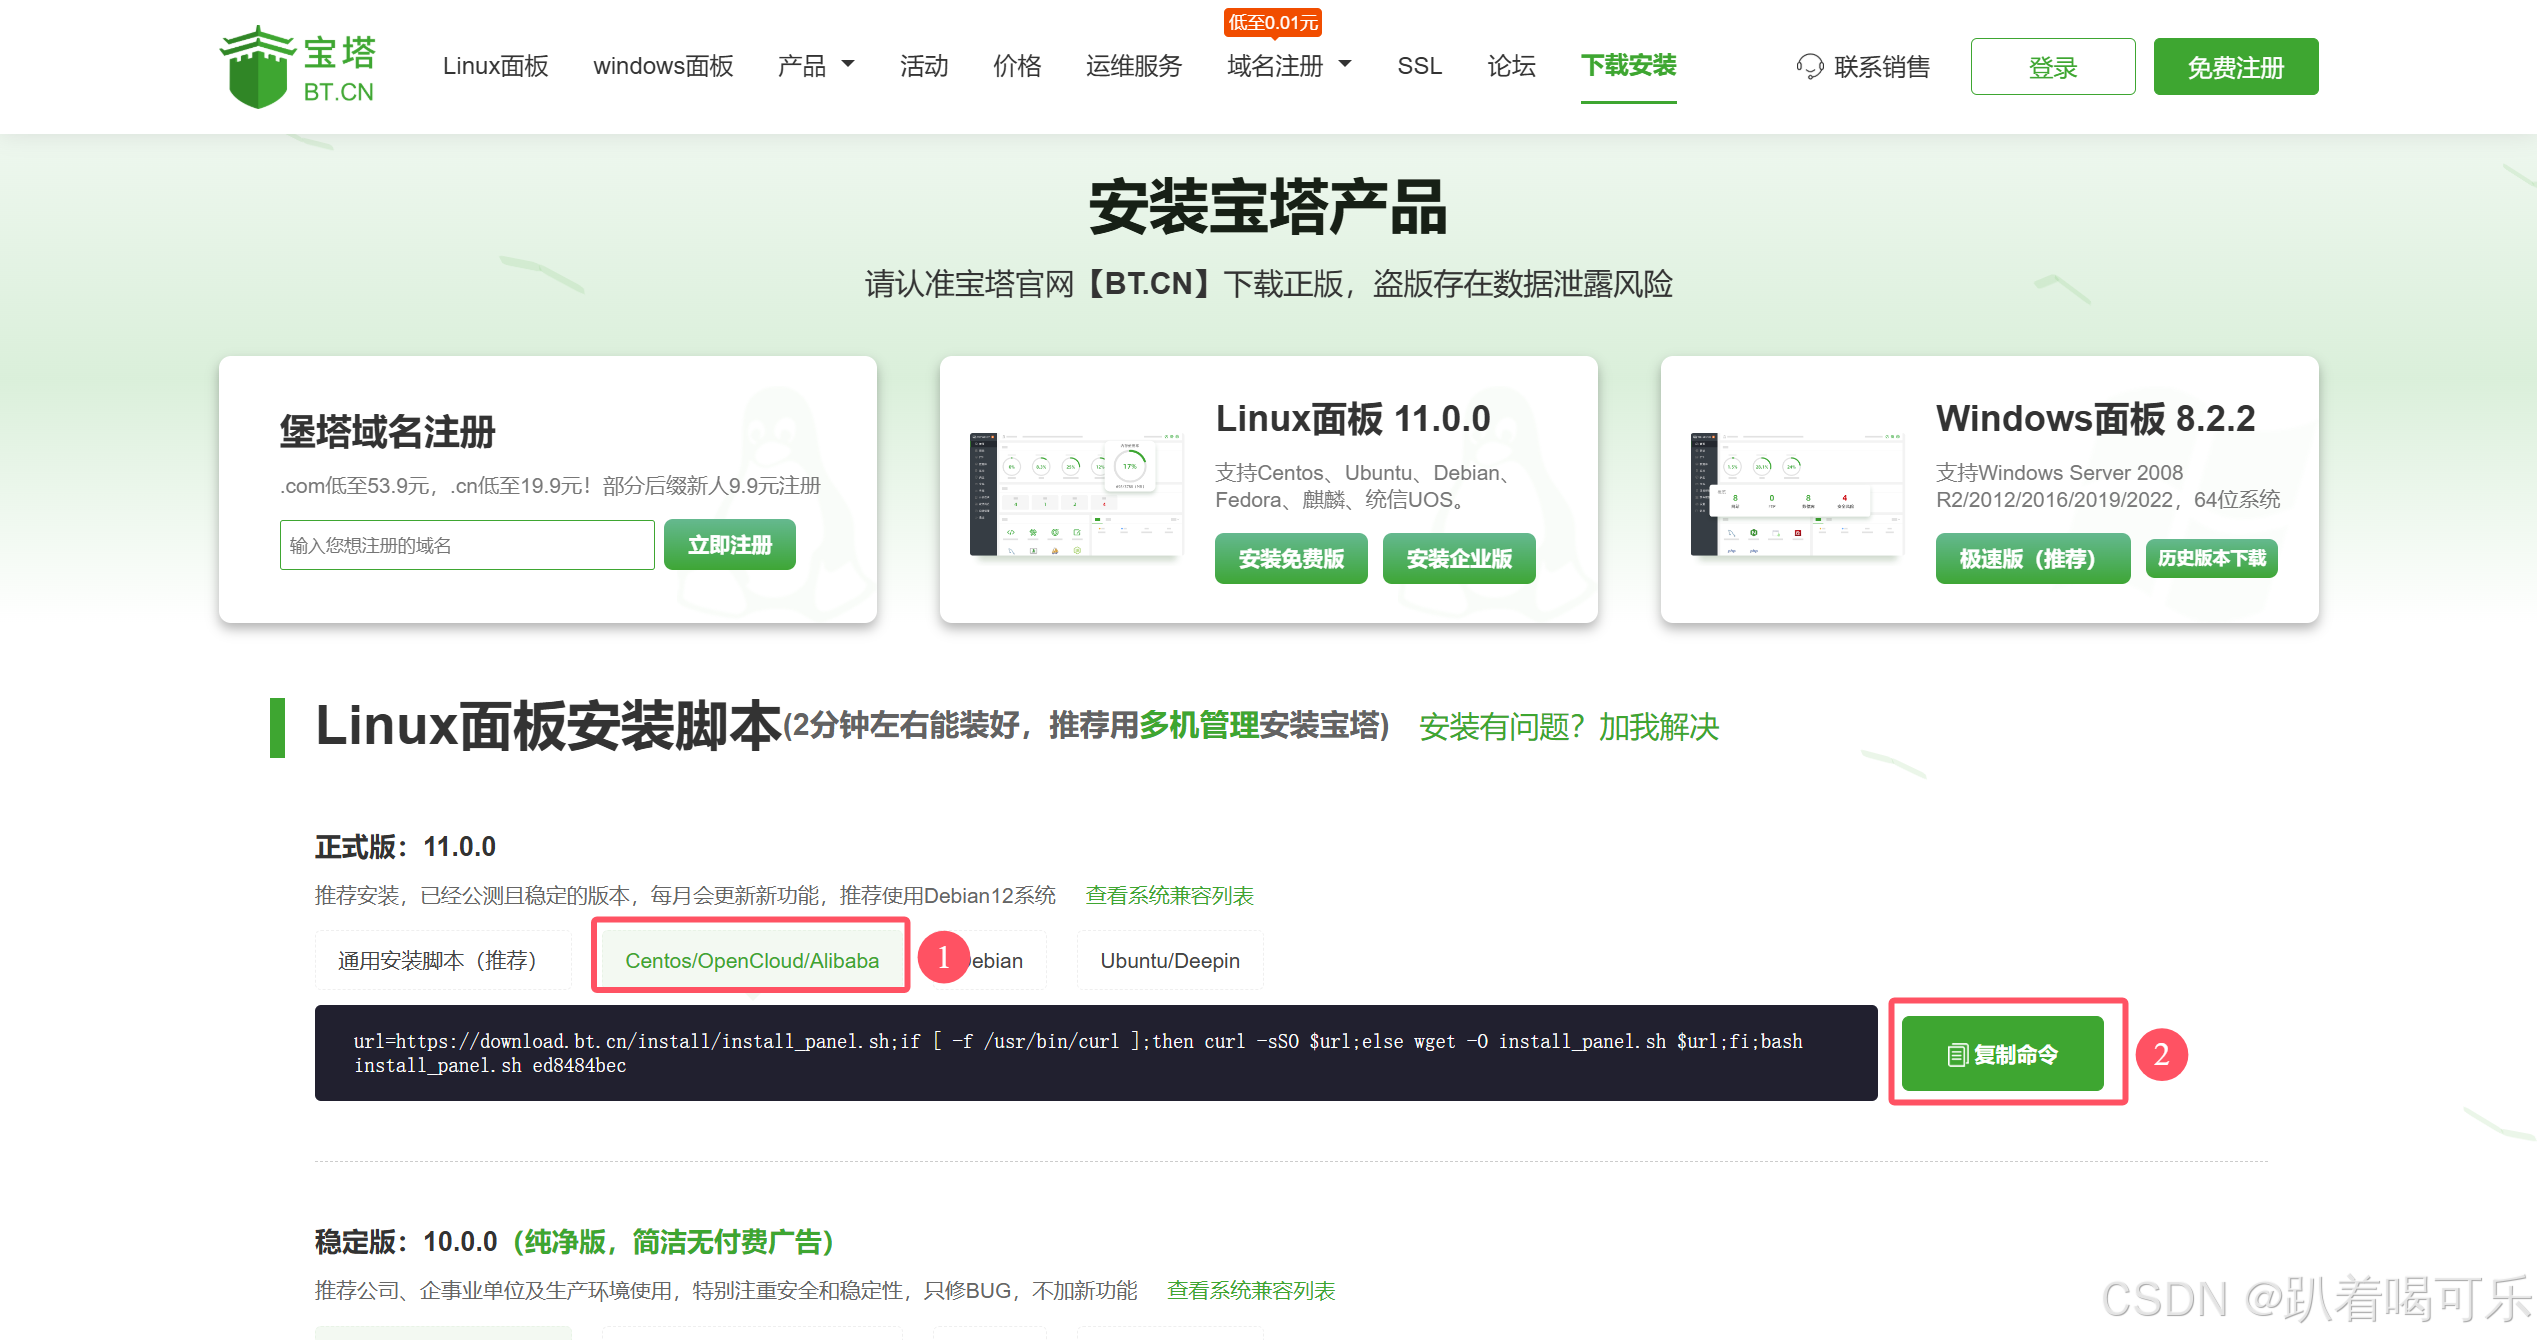
Task: Click 安装有问题？加我解决 link
Action: (x=1569, y=727)
